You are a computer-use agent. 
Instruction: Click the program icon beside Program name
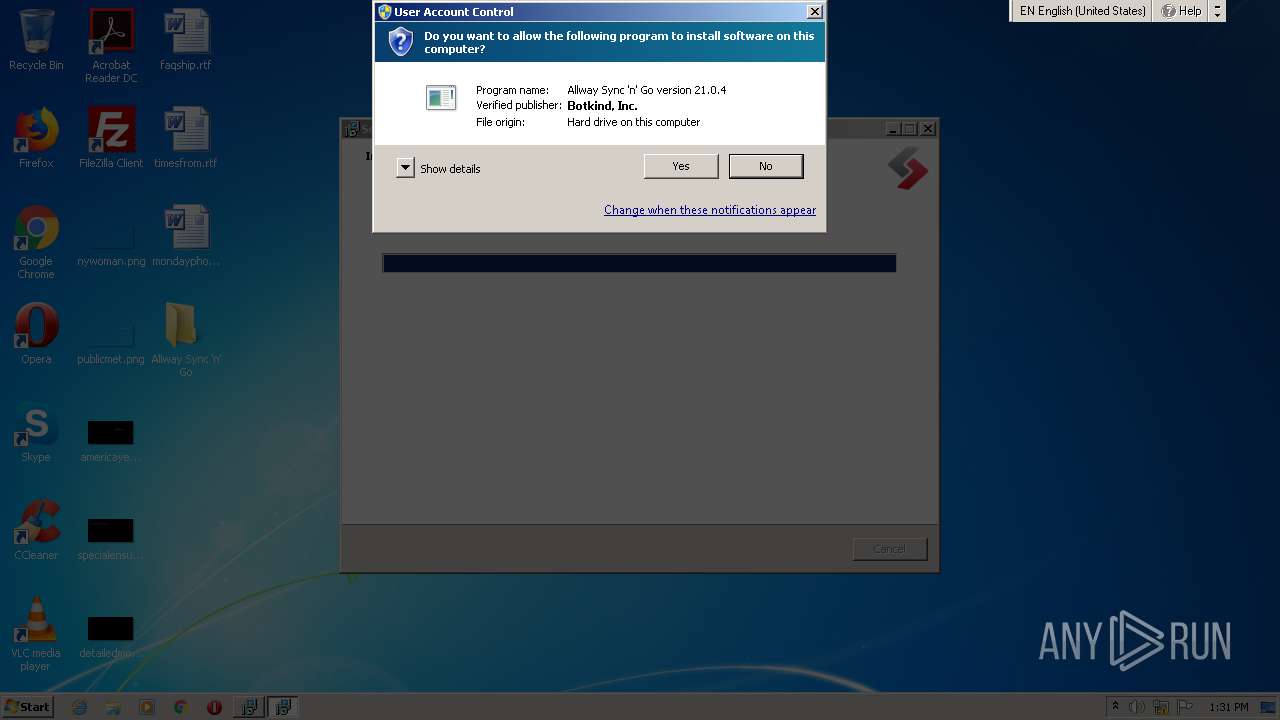pos(441,97)
